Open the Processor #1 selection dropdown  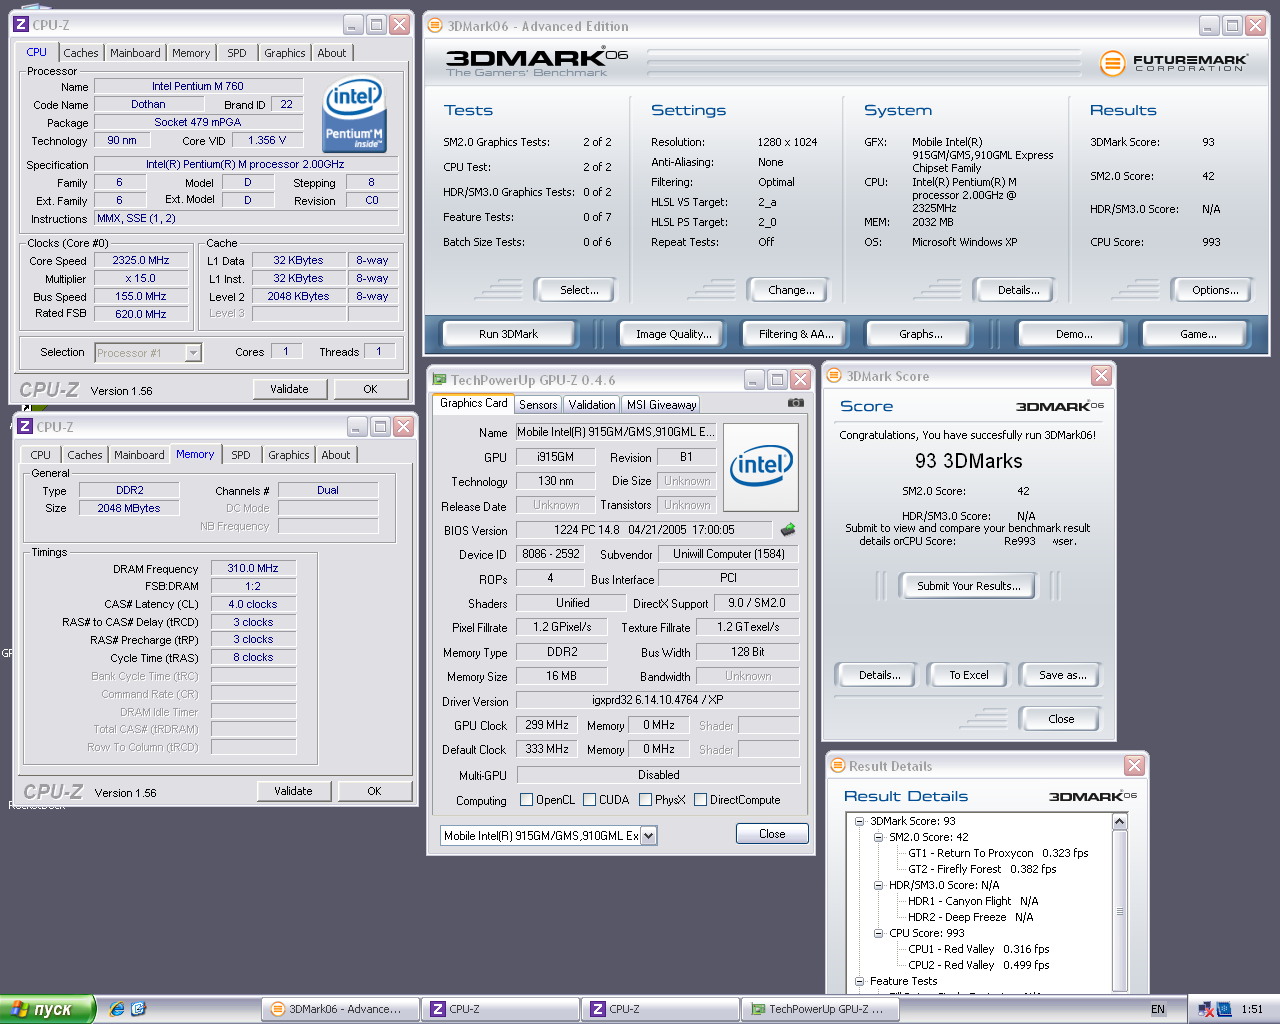tap(193, 353)
